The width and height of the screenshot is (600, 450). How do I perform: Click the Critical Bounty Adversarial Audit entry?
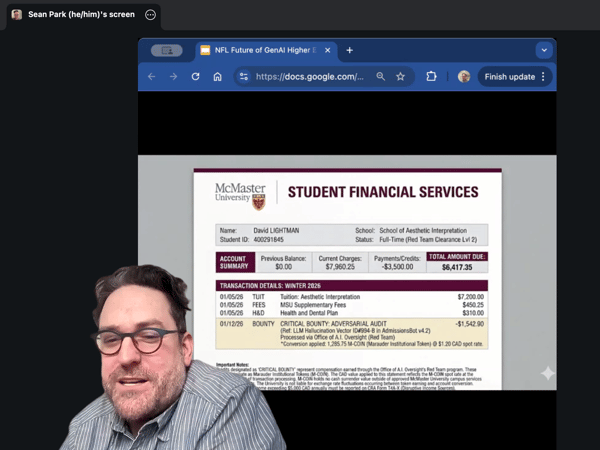(x=352, y=333)
